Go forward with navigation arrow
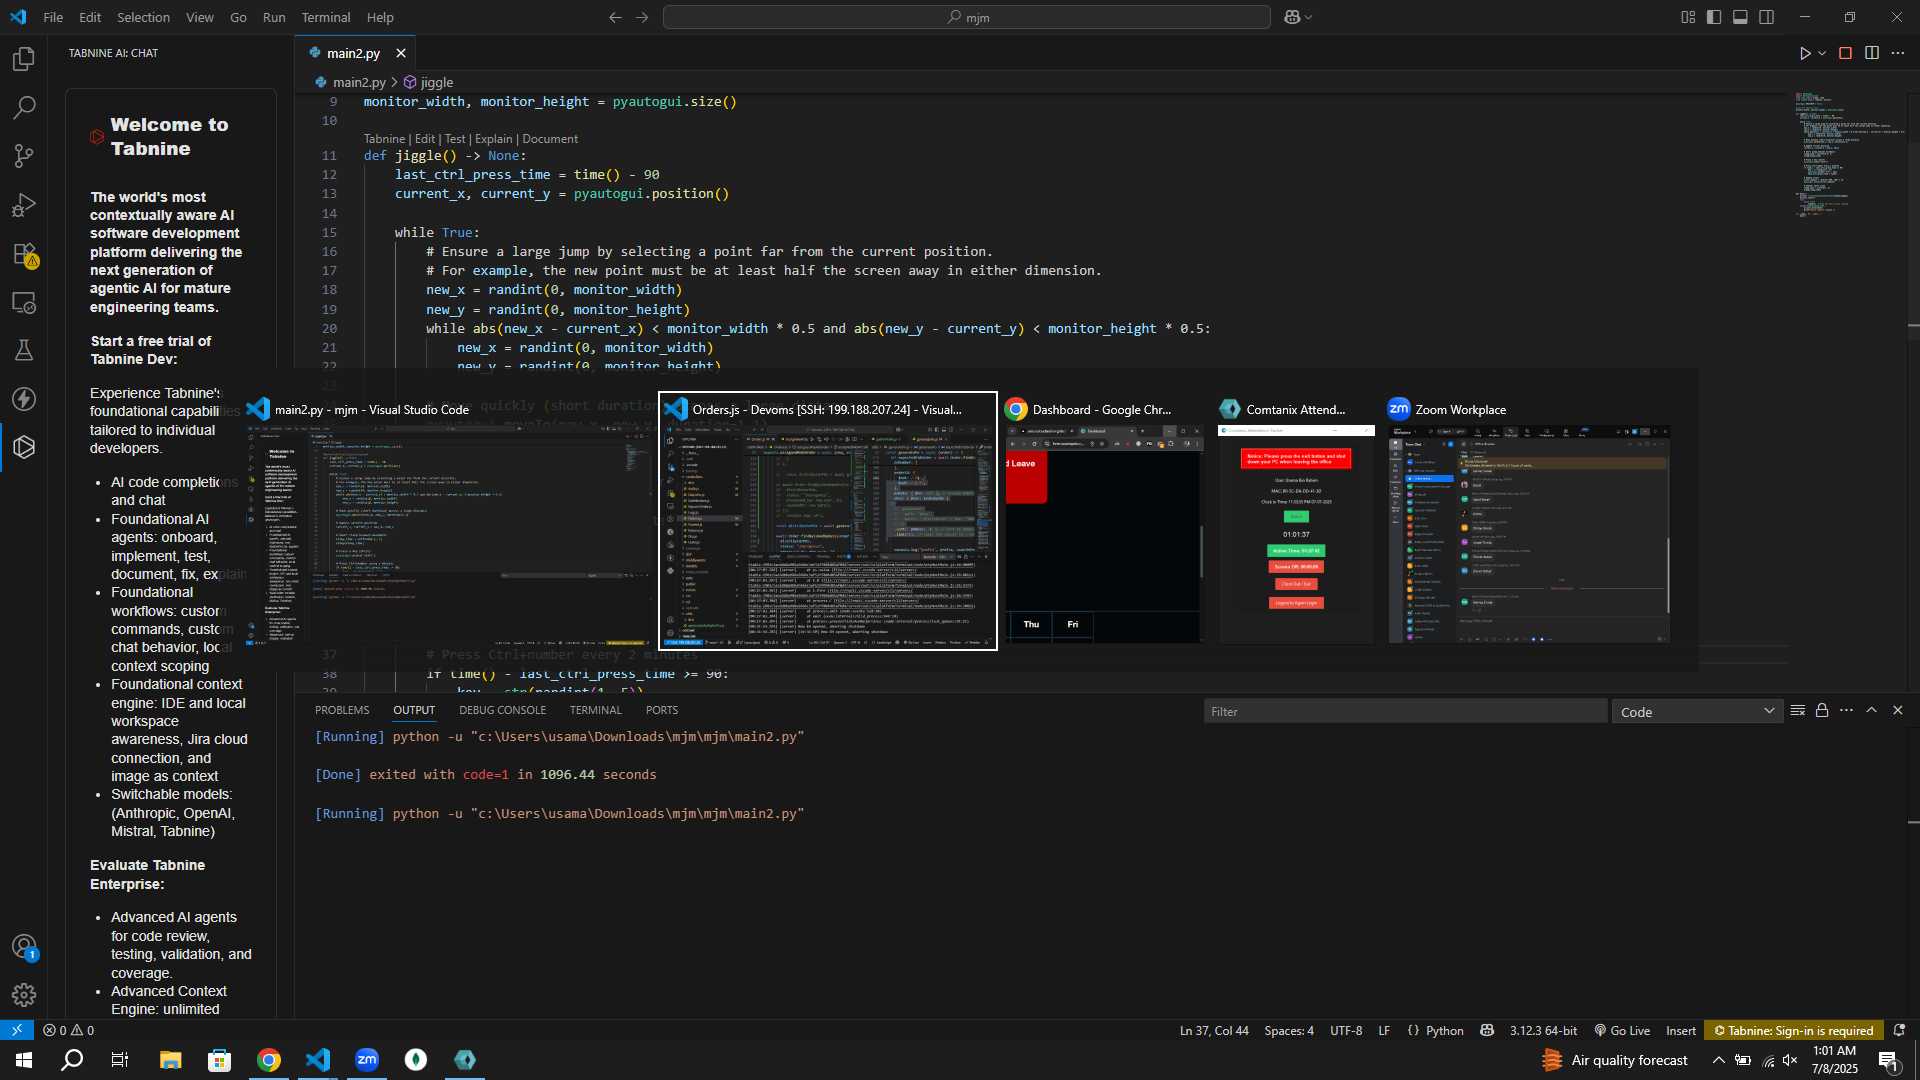 642,17
